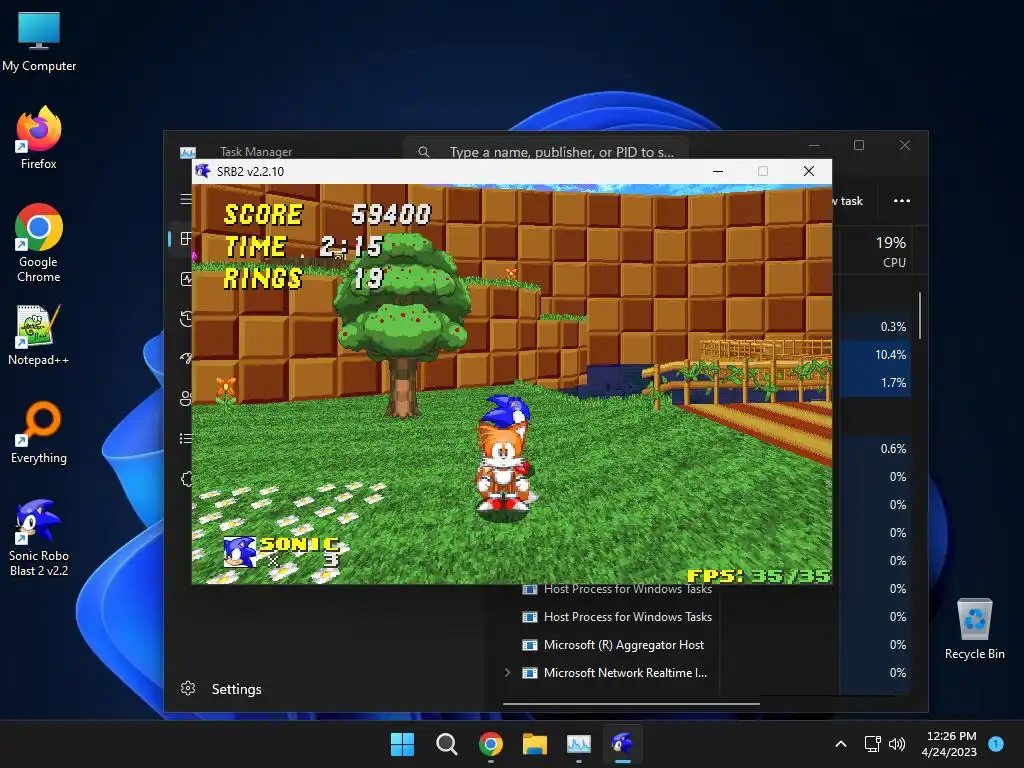Select the Notepad++ desktop shortcut
The width and height of the screenshot is (1024, 768).
39,334
